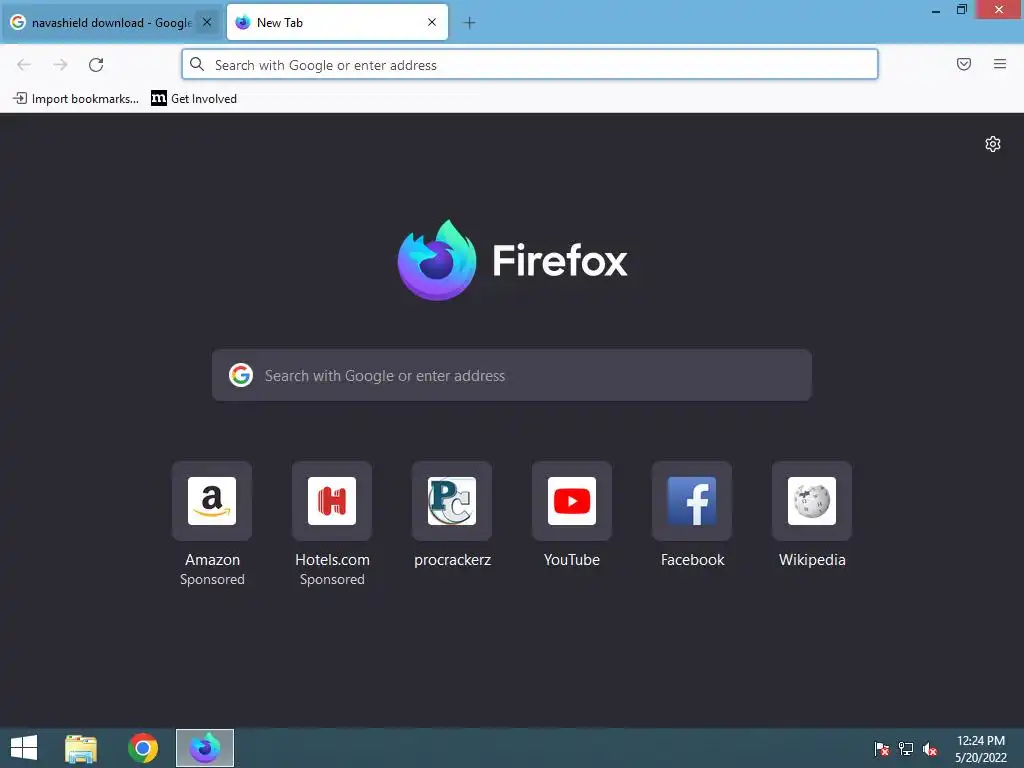1024x768 pixels.
Task: Open File Explorer from the taskbar
Action: click(x=81, y=748)
